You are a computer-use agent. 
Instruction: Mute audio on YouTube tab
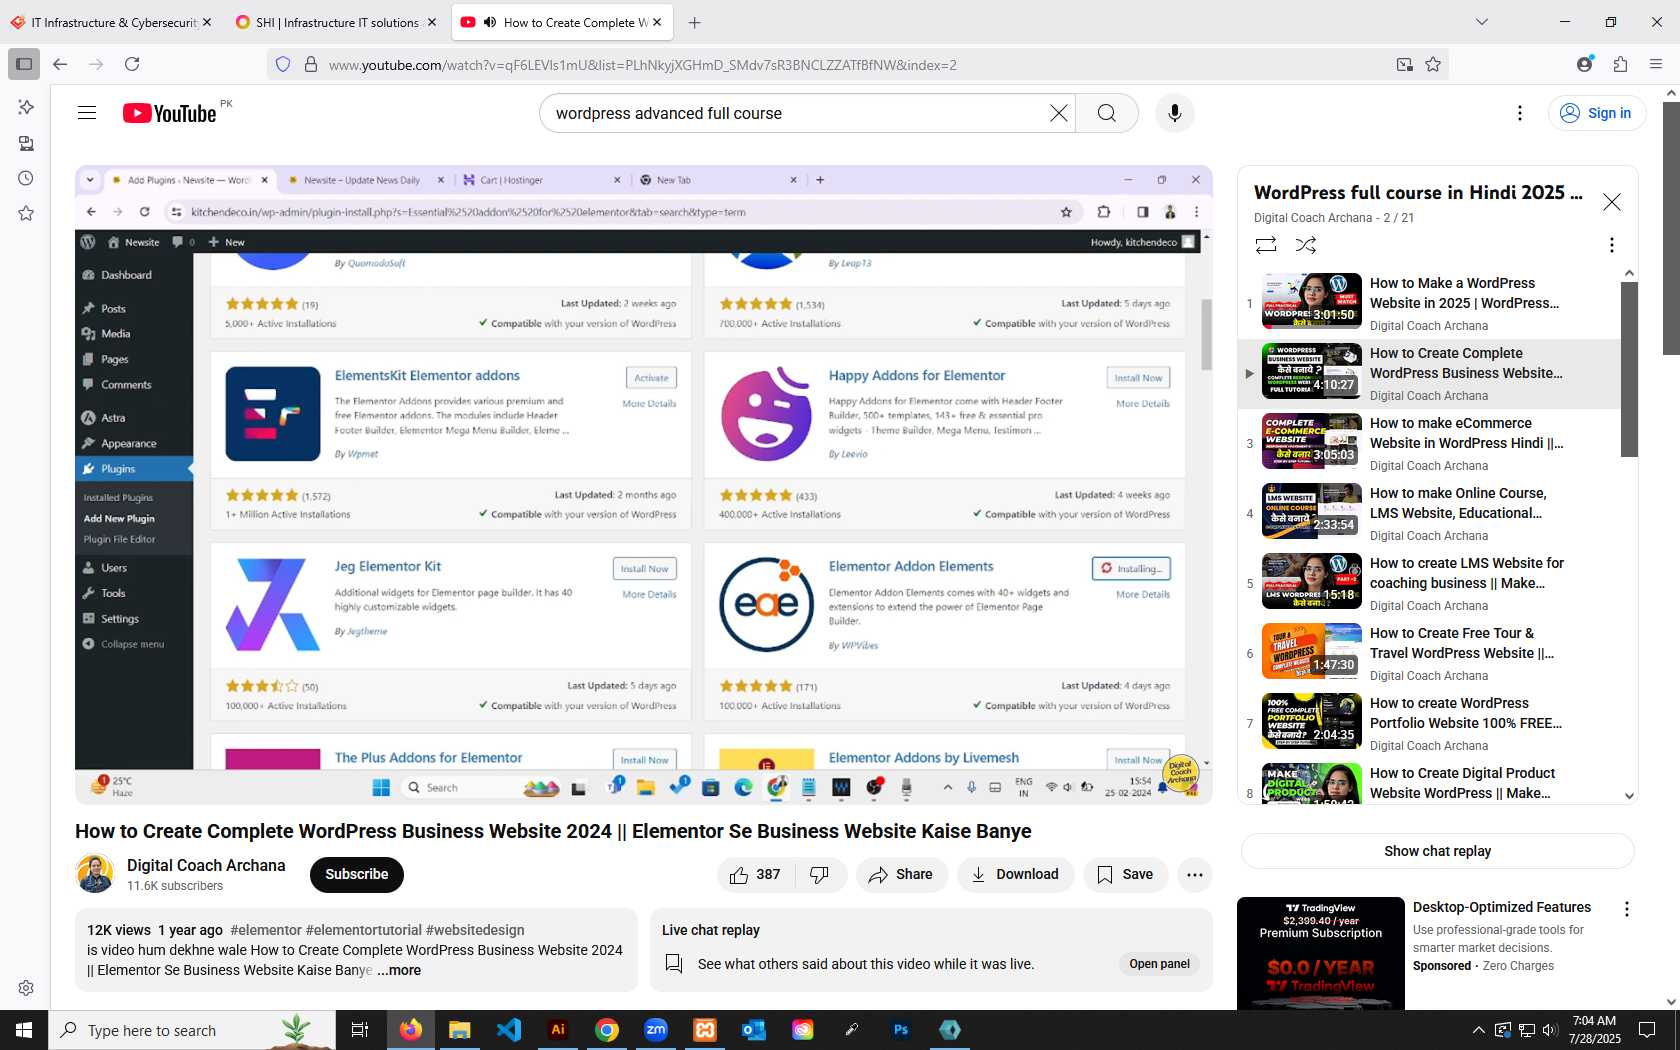pos(490,22)
